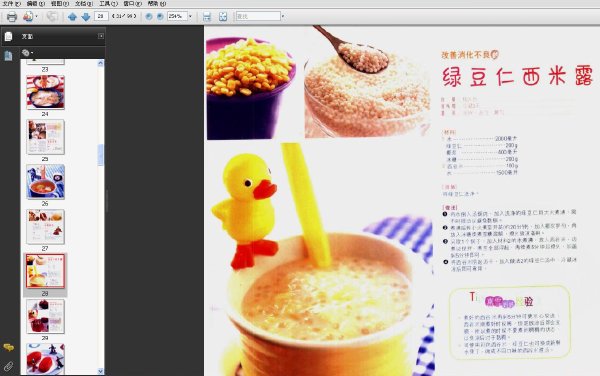Select page 24 thumbnail
This screenshot has height=376, width=600.
click(x=45, y=93)
